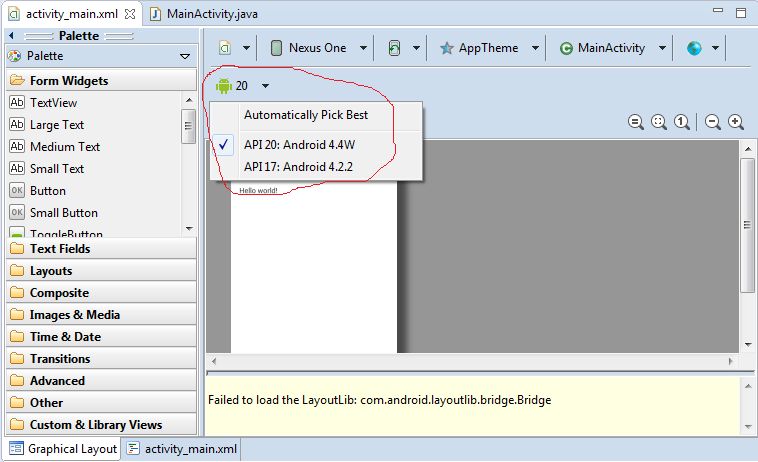Click down arrow of widget list scrollbar
This screenshot has width=758, height=462.
tap(189, 228)
